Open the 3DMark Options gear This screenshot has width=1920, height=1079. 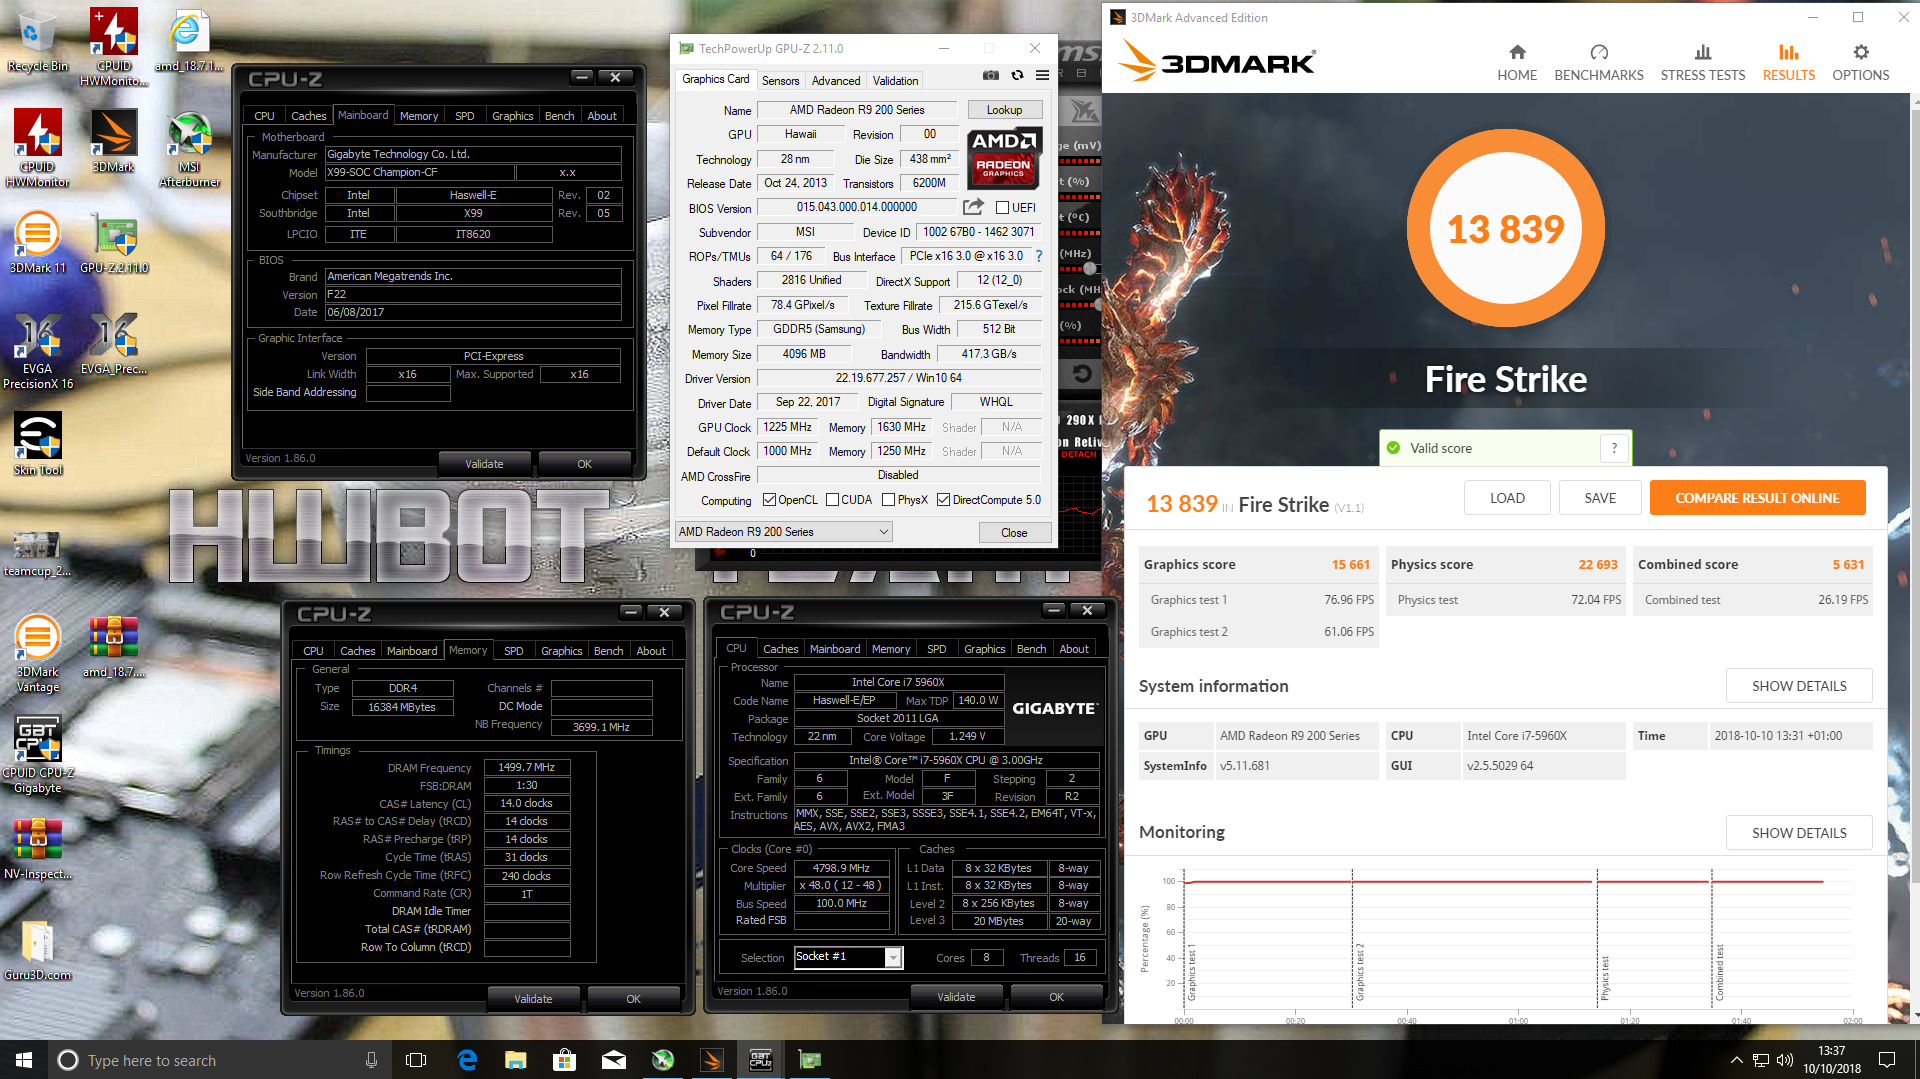coord(1861,62)
